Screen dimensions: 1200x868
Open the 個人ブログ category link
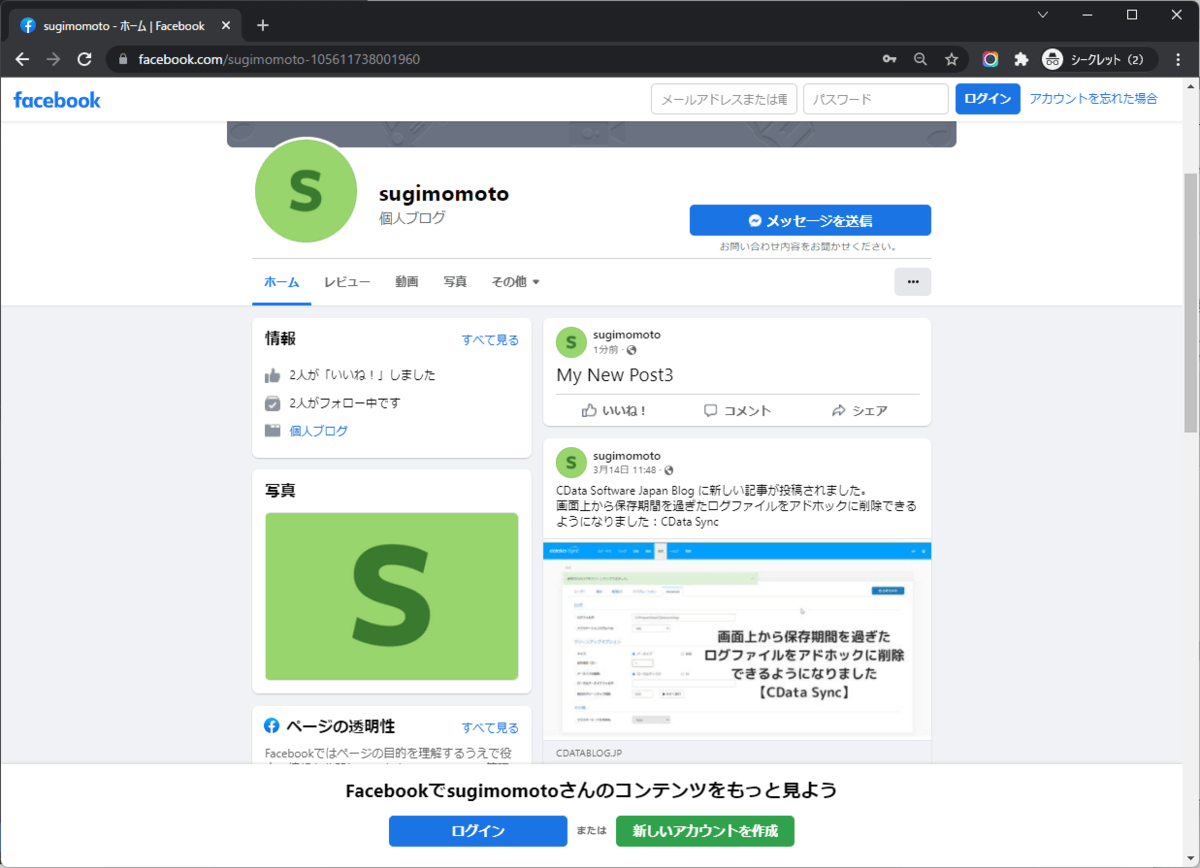click(319, 431)
